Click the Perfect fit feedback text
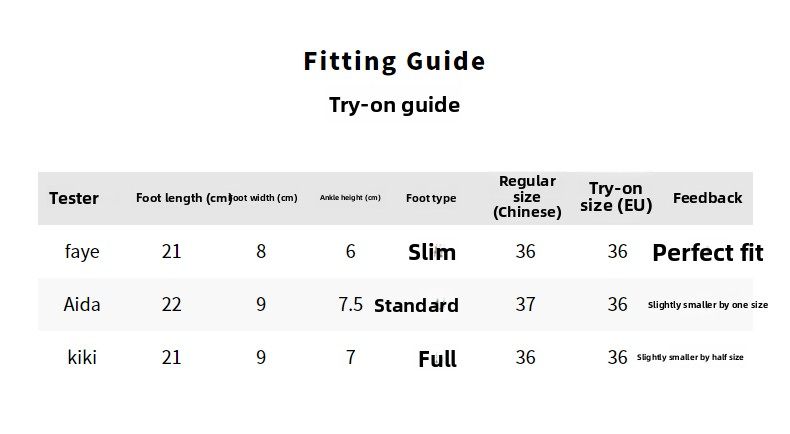The width and height of the screenshot is (790, 434). [707, 253]
